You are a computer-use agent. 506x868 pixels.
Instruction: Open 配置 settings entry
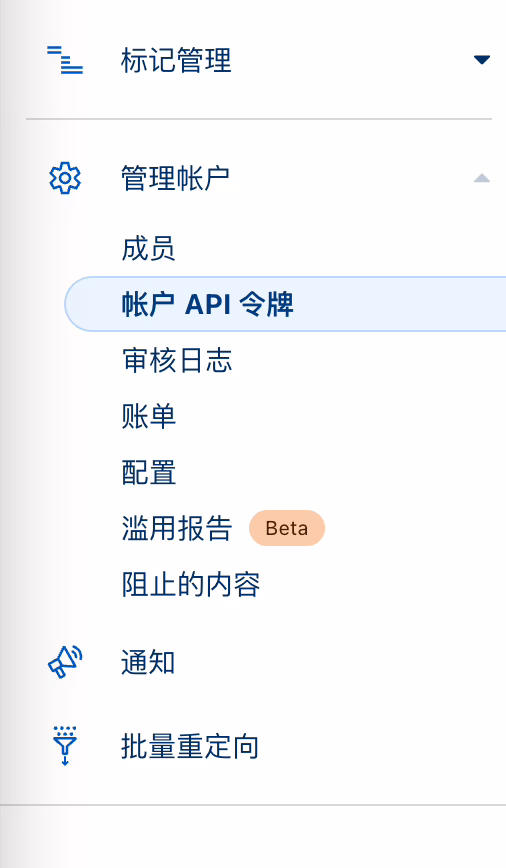[148, 472]
